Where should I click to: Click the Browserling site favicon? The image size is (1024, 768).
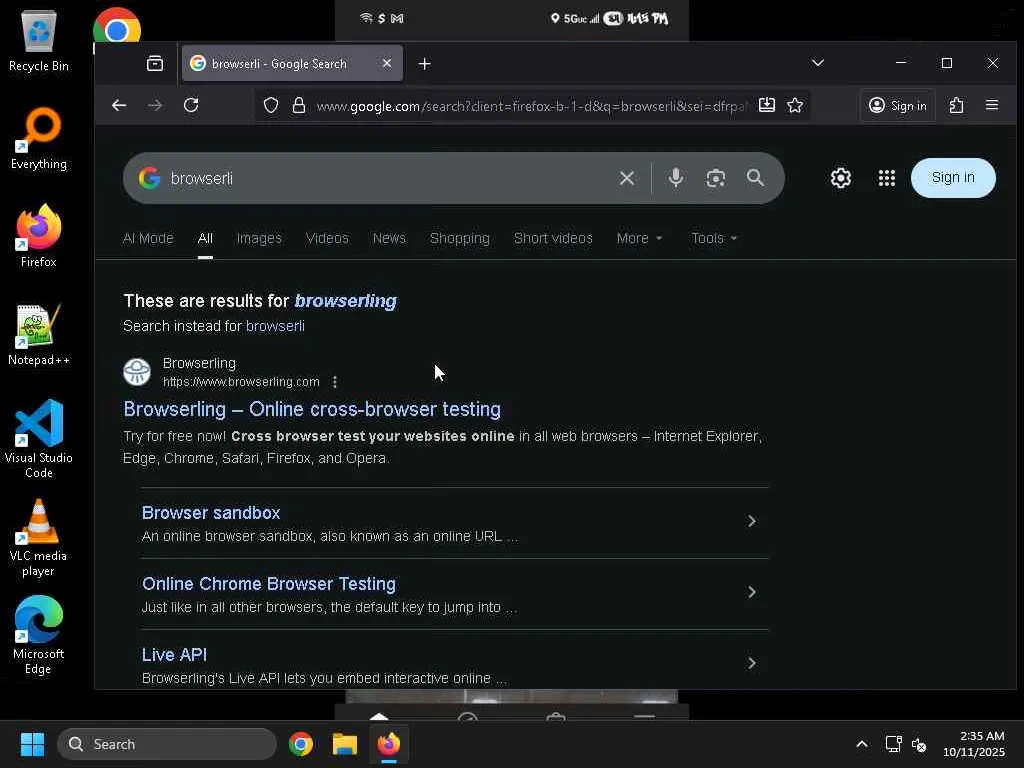tap(137, 372)
